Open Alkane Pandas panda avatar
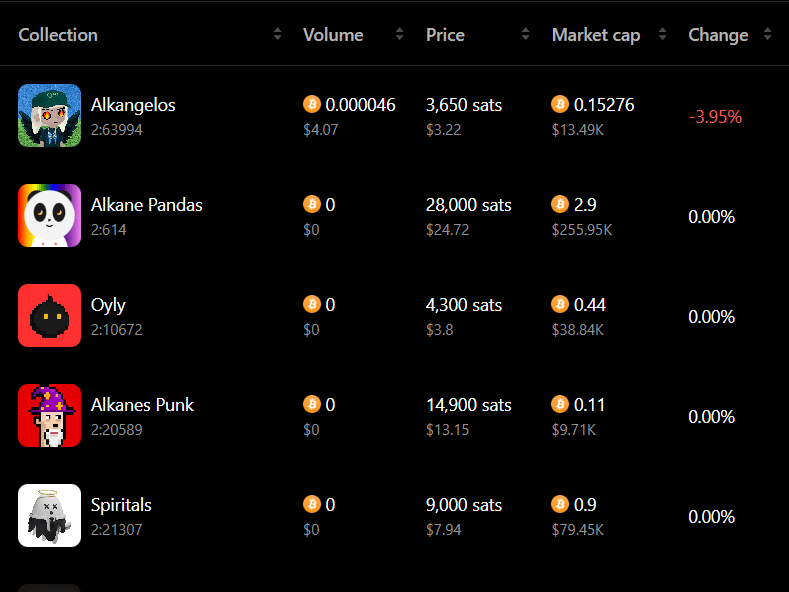Image resolution: width=789 pixels, height=592 pixels. [49, 215]
